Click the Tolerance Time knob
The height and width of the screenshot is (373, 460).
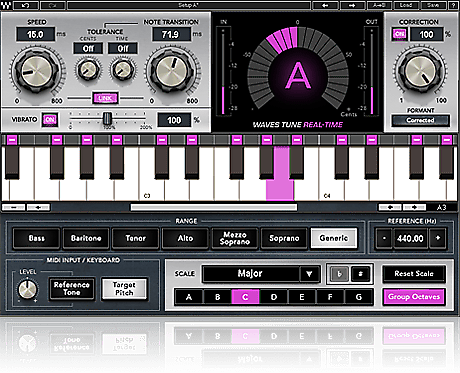point(124,70)
